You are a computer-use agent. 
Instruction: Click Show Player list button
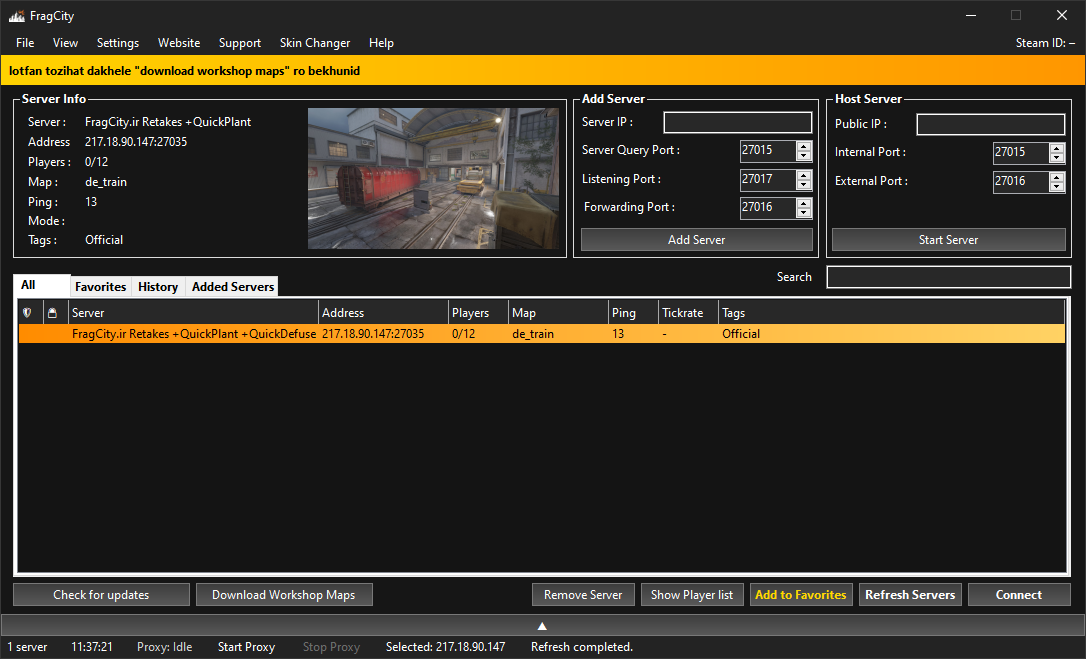(x=692, y=595)
